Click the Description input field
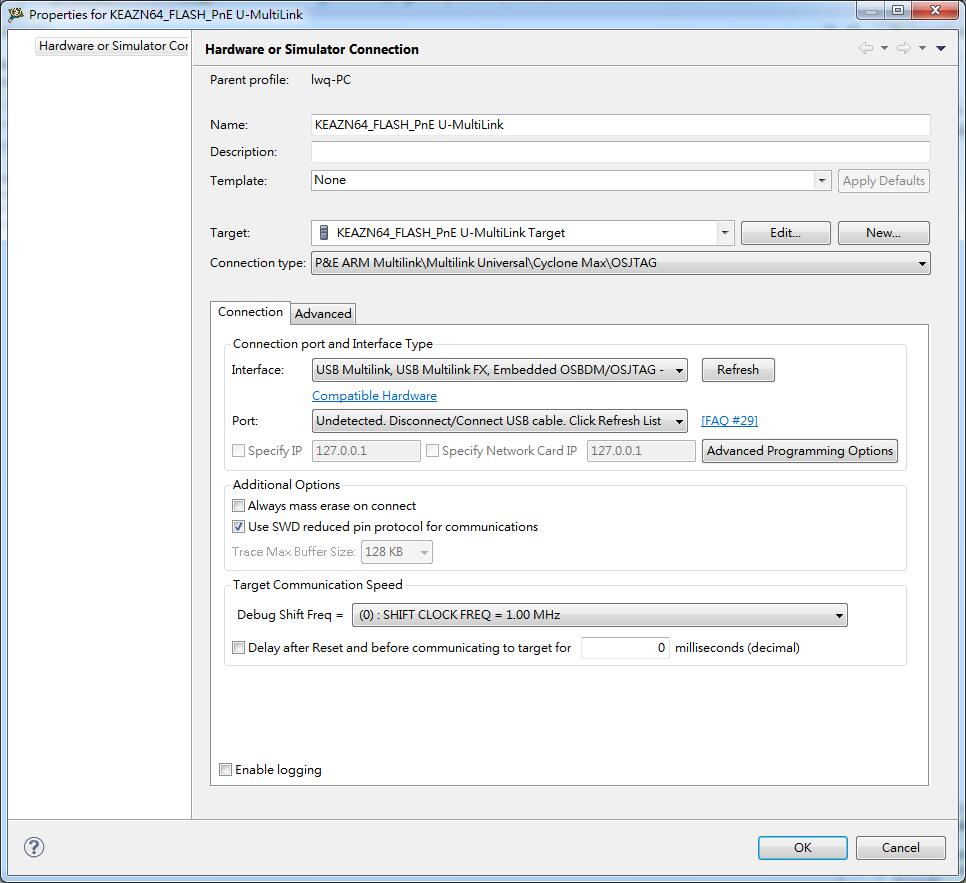 (x=620, y=152)
